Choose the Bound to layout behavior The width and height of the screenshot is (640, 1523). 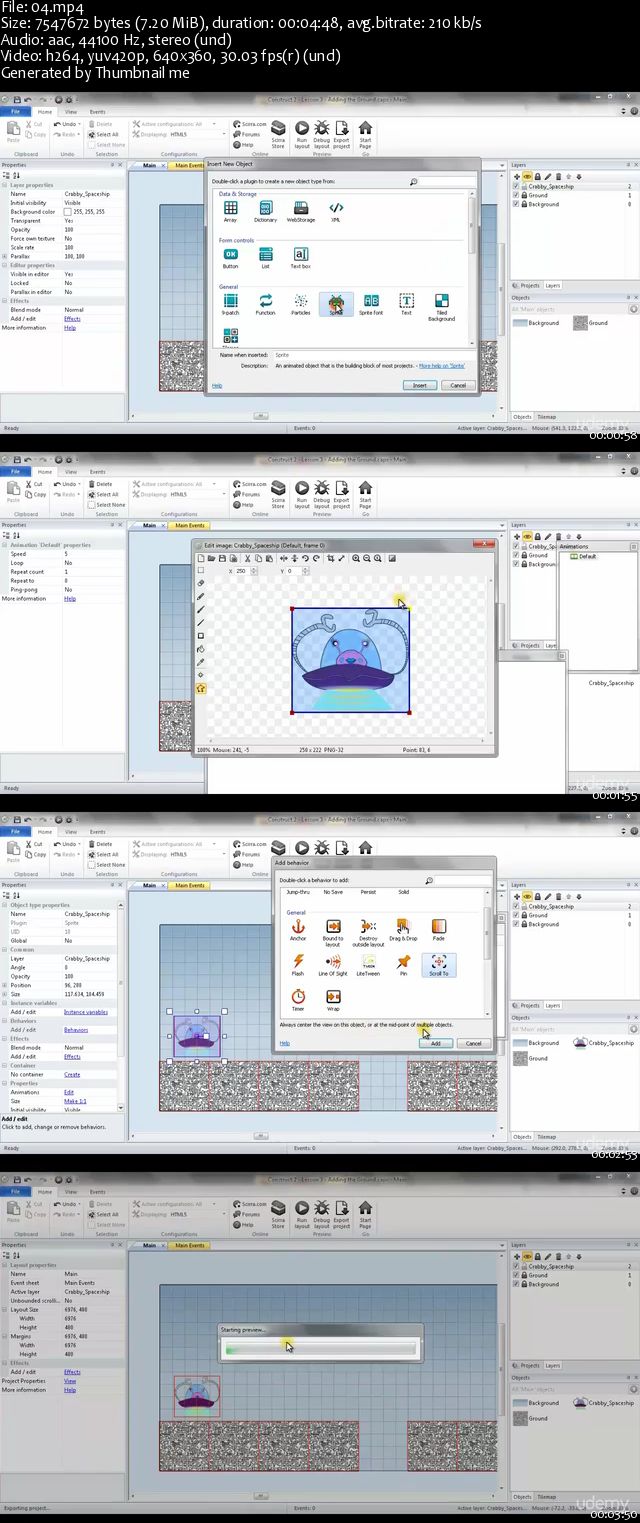333,934
